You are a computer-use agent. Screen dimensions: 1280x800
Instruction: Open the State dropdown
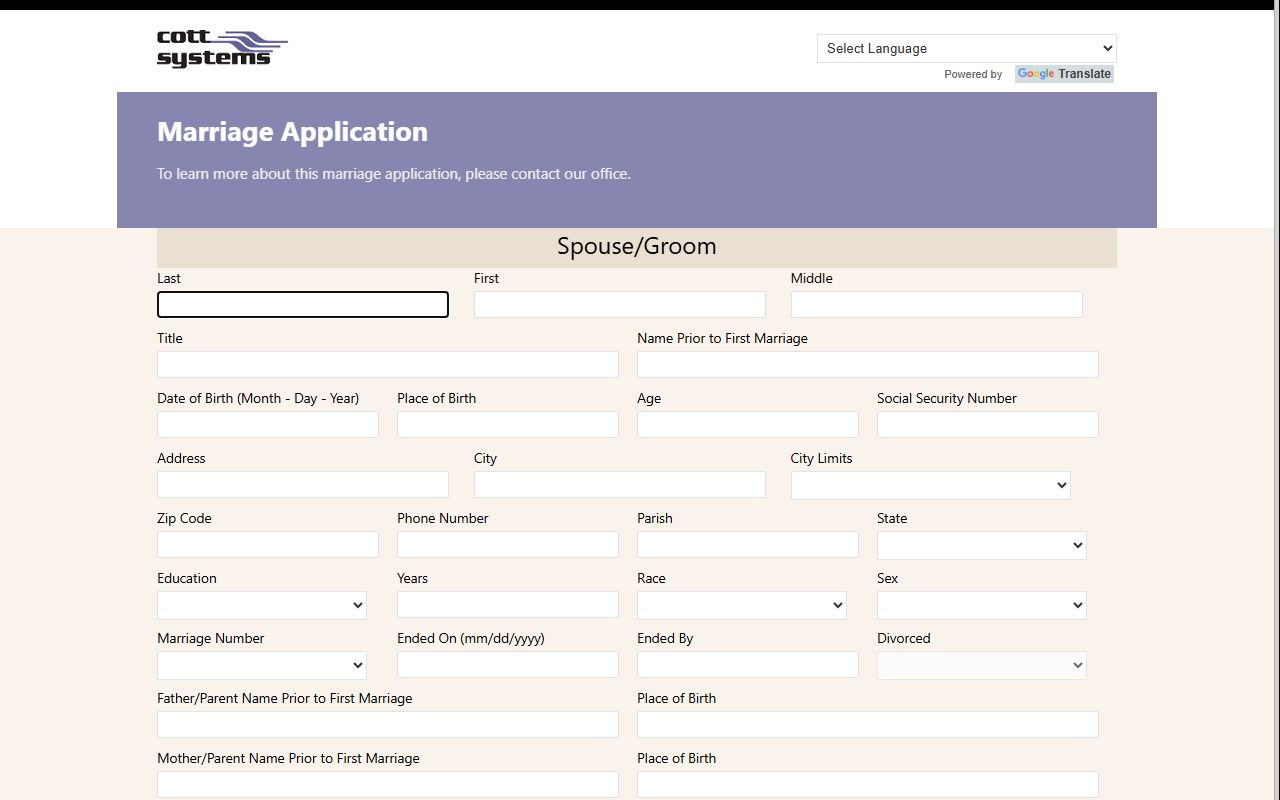click(982, 545)
